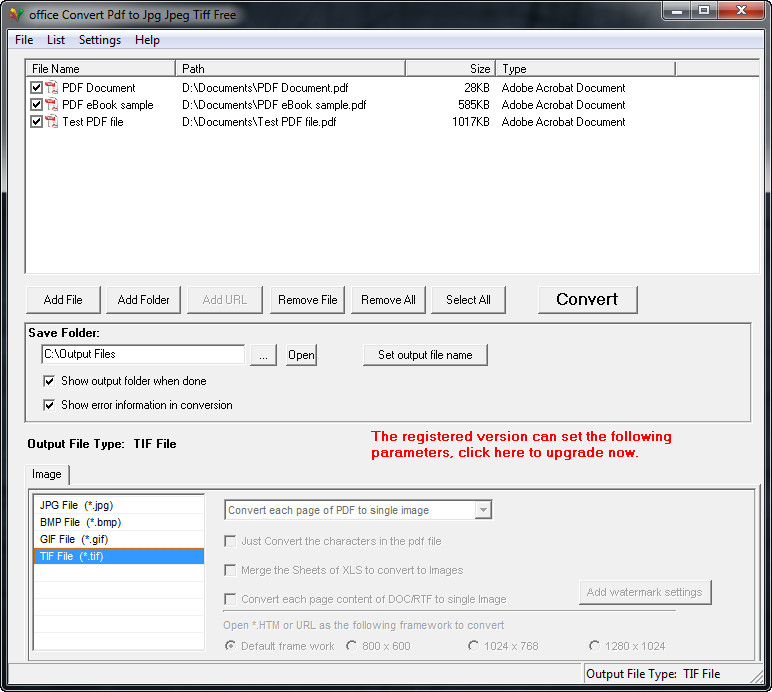Select the 1024 x 768 radio button

click(x=473, y=645)
